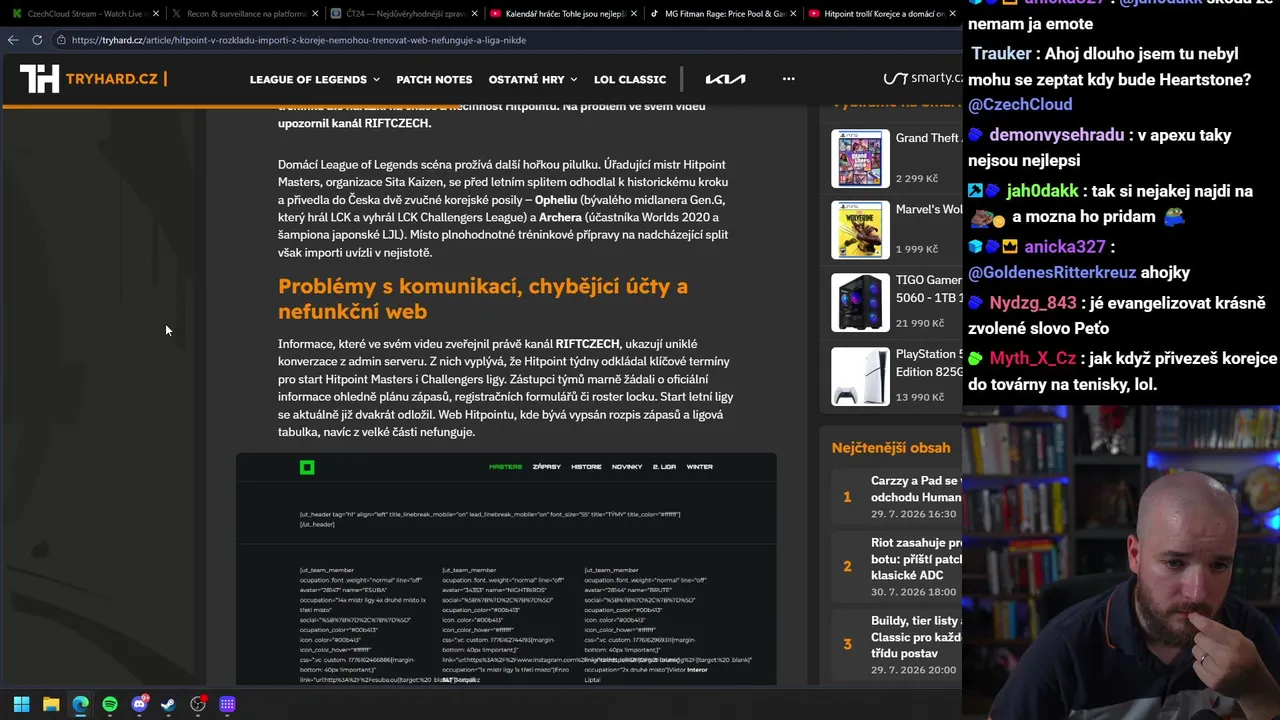Open the Marvel's Wolverine product title
Image resolution: width=1280 pixels, height=720 pixels.
pyautogui.click(x=928, y=209)
